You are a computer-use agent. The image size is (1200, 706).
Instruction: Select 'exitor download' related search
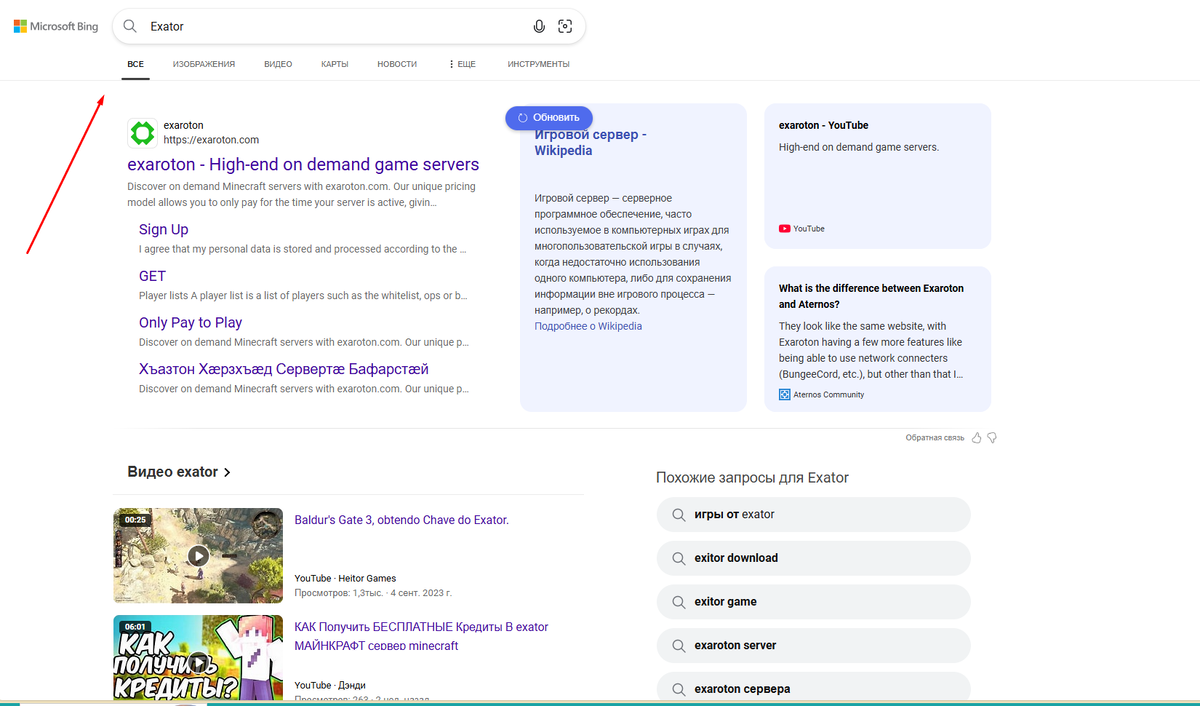pyautogui.click(x=813, y=558)
